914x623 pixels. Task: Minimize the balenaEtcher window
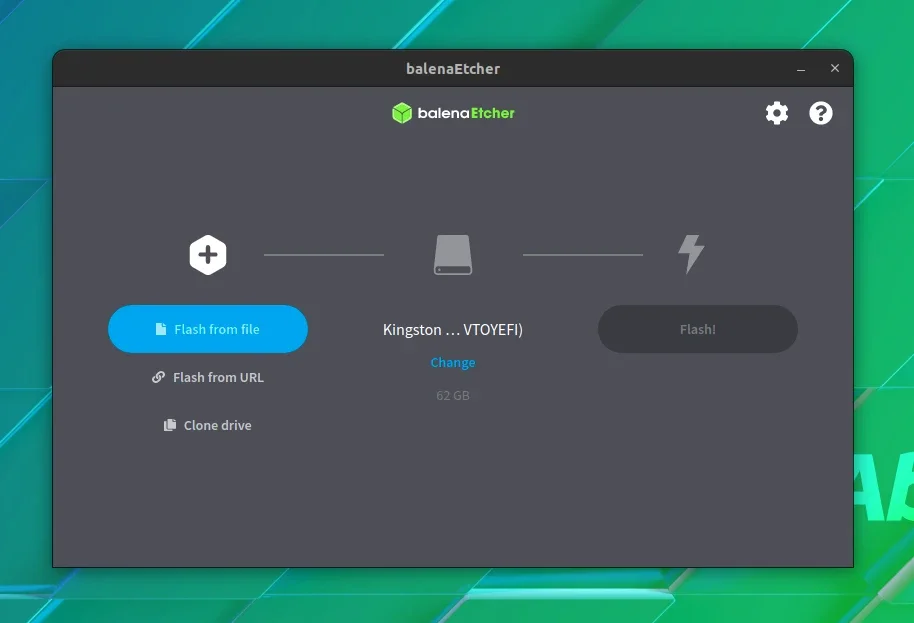click(801, 69)
